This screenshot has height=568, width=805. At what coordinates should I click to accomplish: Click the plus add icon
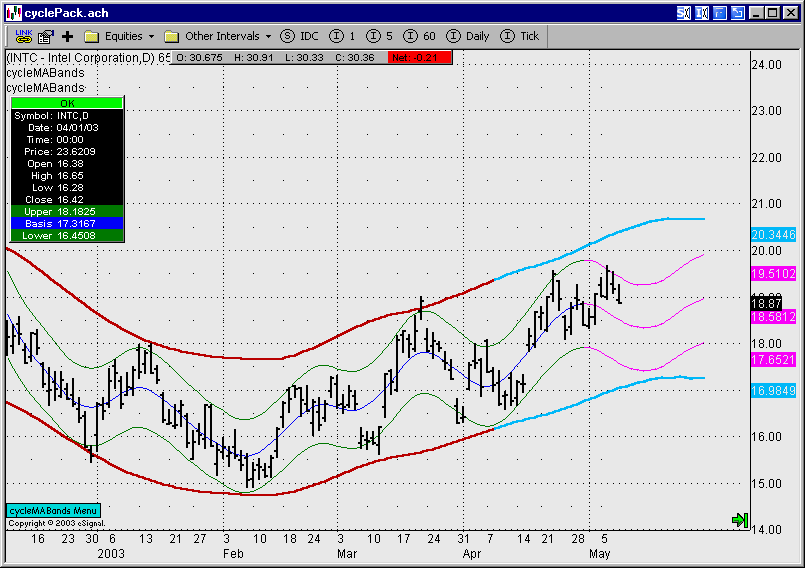67,36
